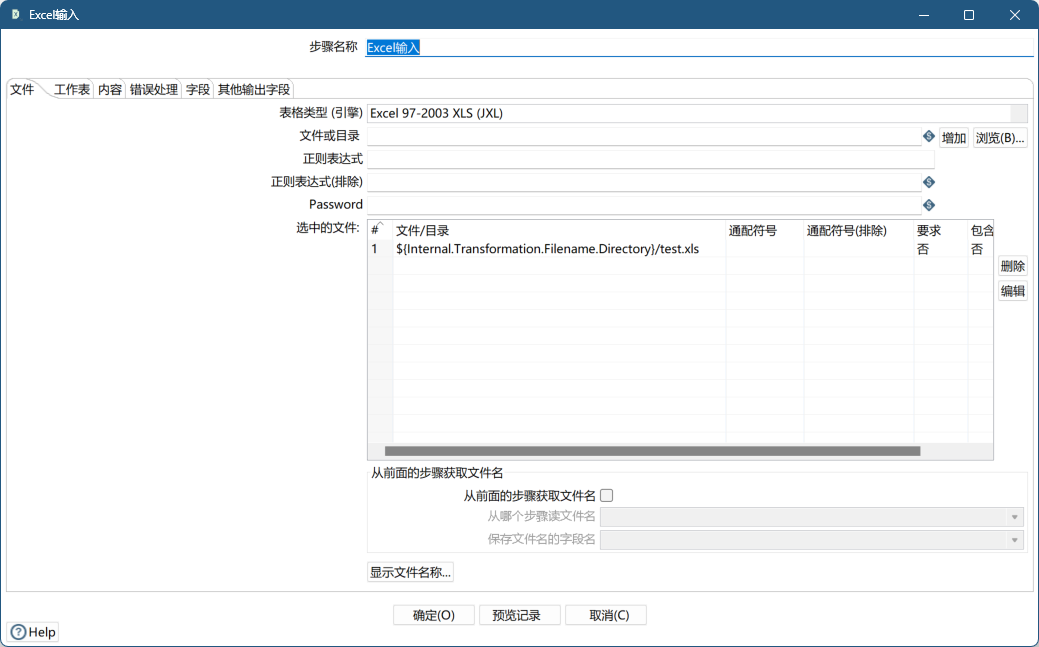Screen dimensions: 1039x647
Task: Click 删除 to remove selected file
Action: click(x=1012, y=266)
